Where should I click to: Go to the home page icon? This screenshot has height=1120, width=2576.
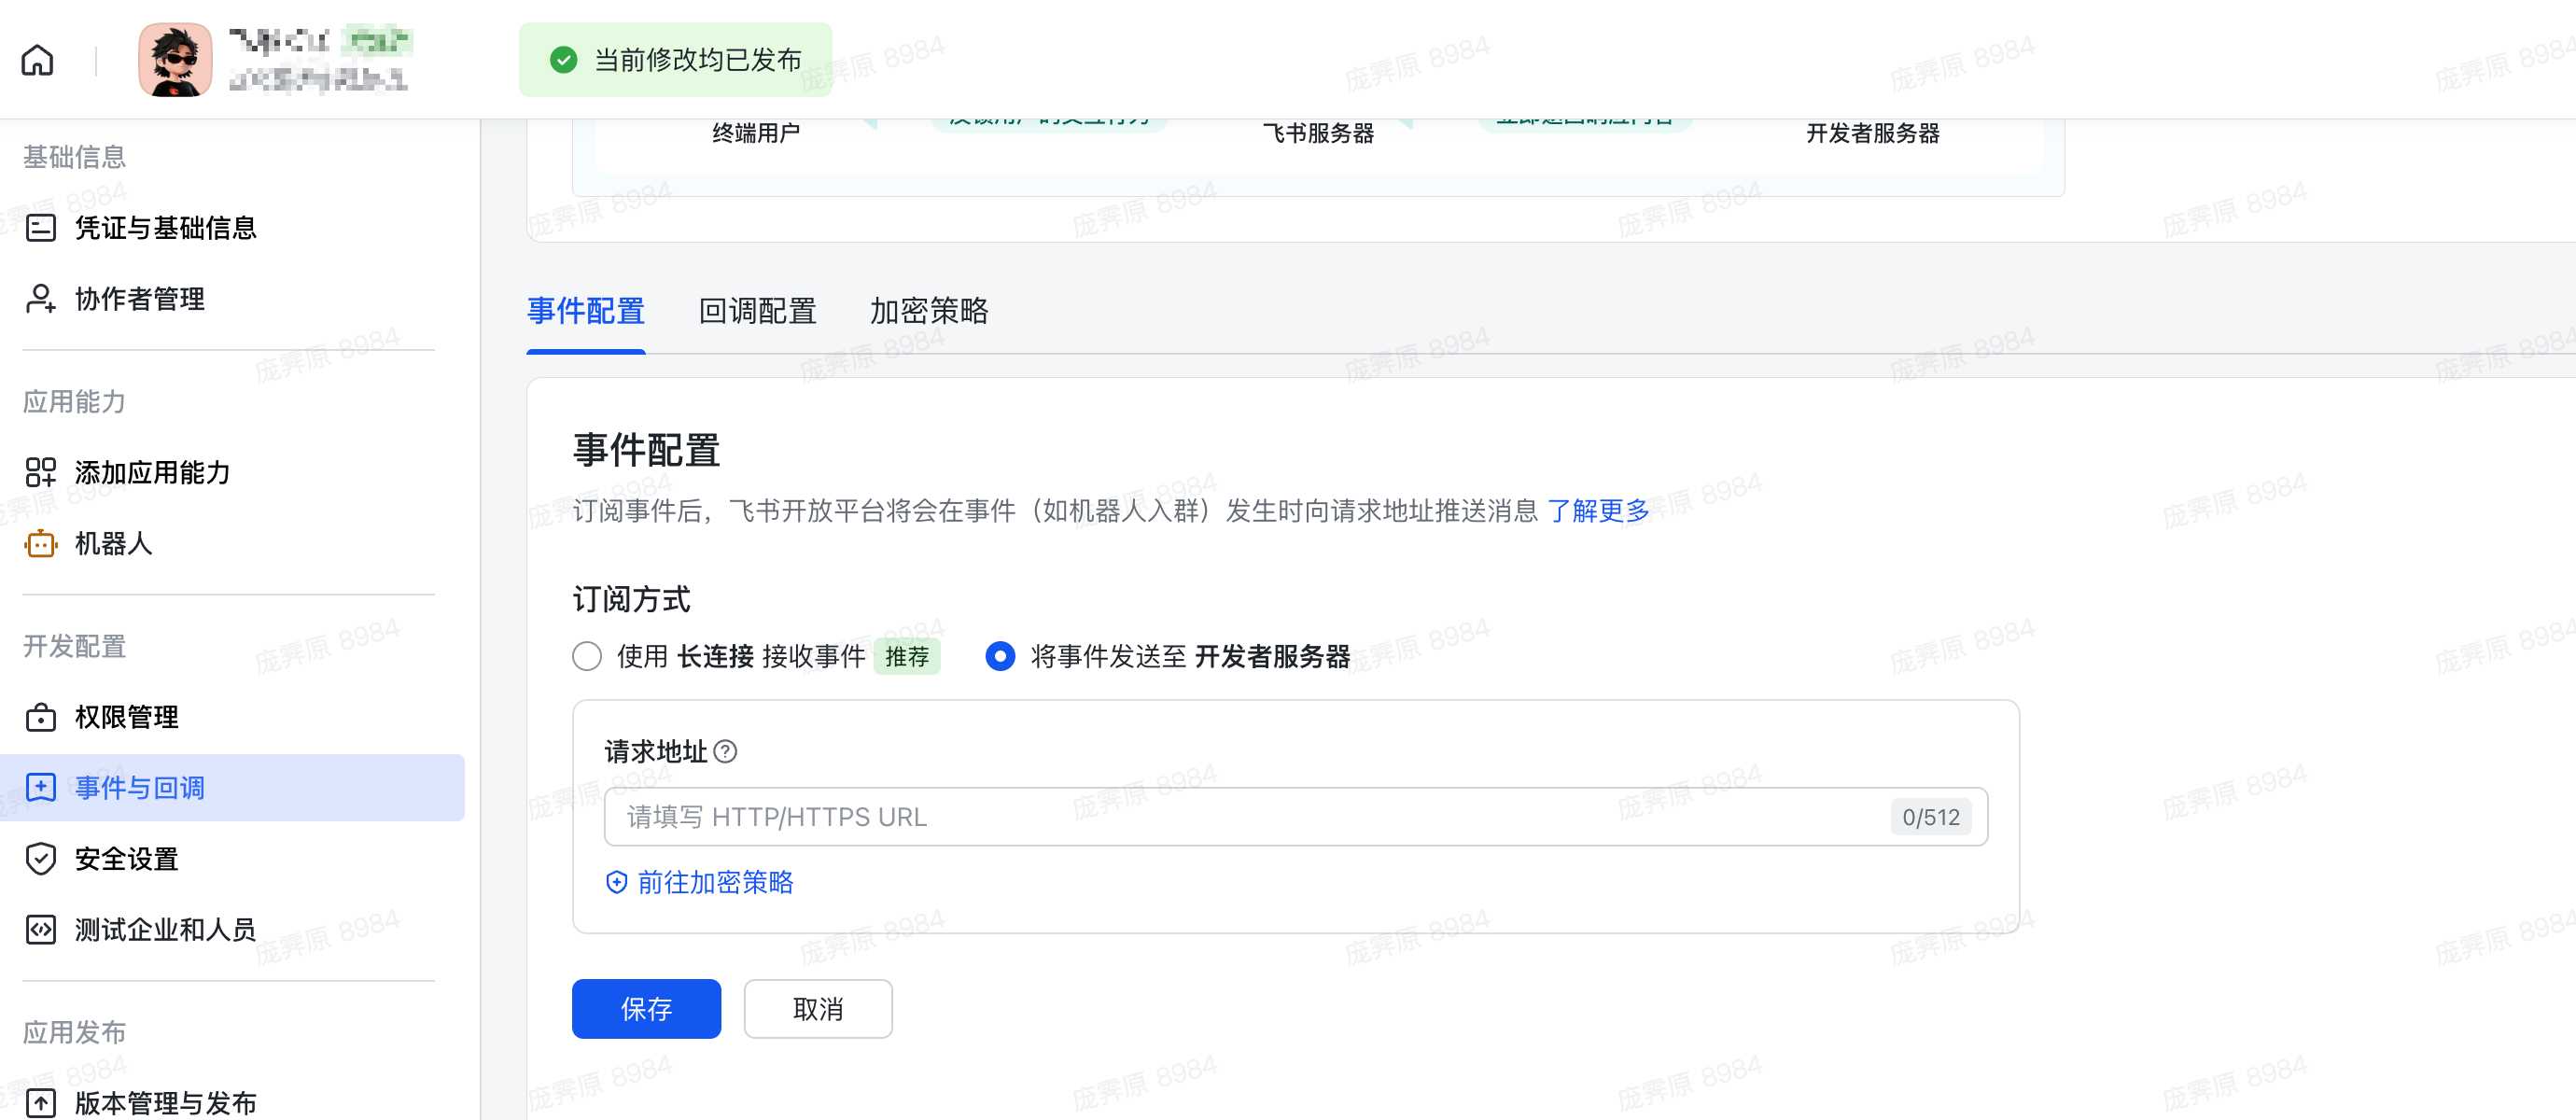pos(37,60)
